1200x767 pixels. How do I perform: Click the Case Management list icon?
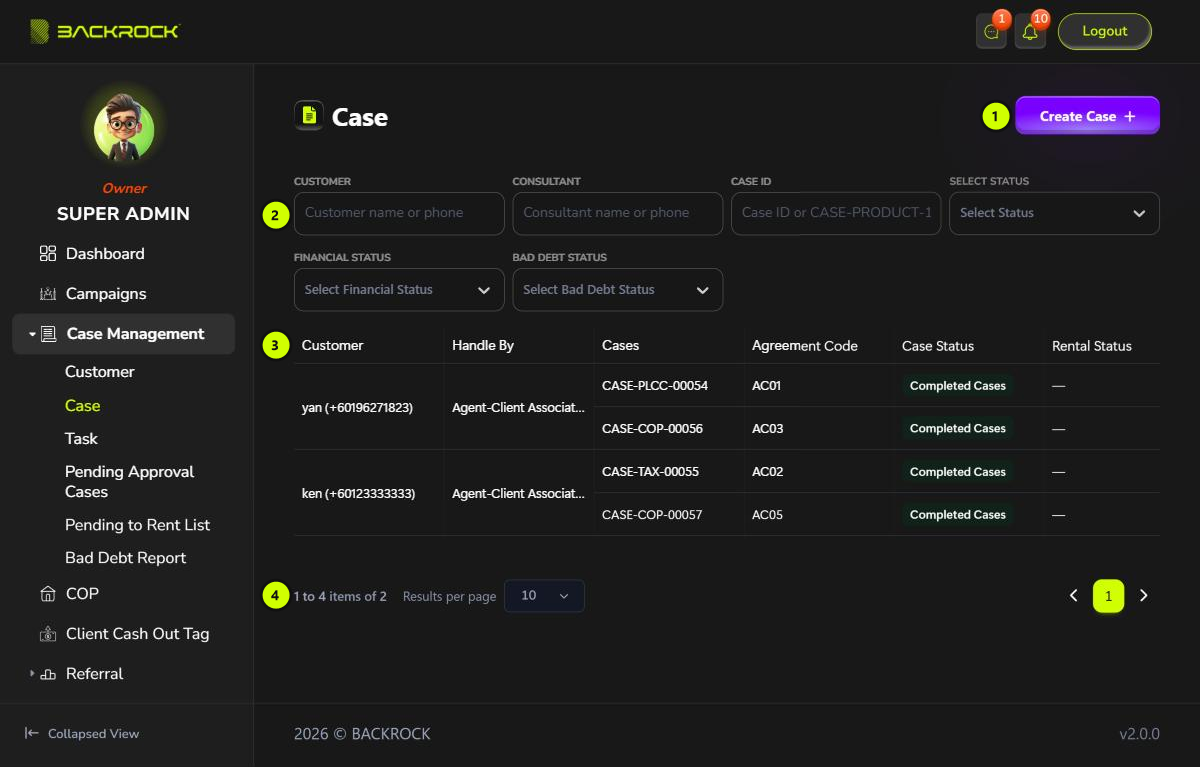[x=49, y=334]
